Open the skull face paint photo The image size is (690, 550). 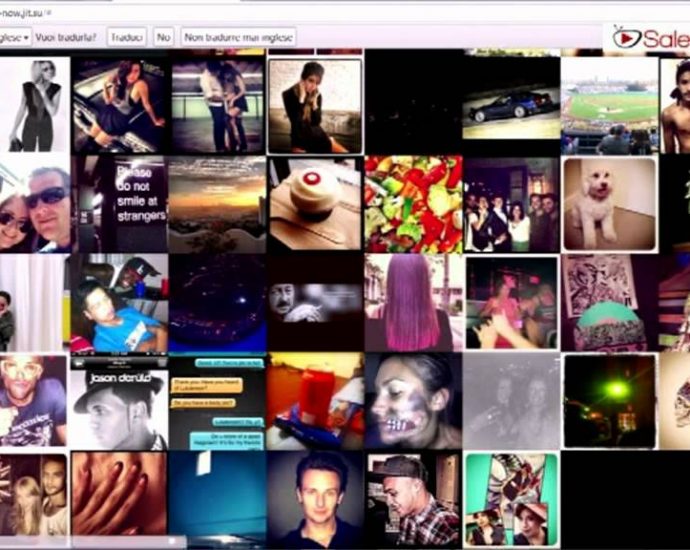tap(413, 401)
